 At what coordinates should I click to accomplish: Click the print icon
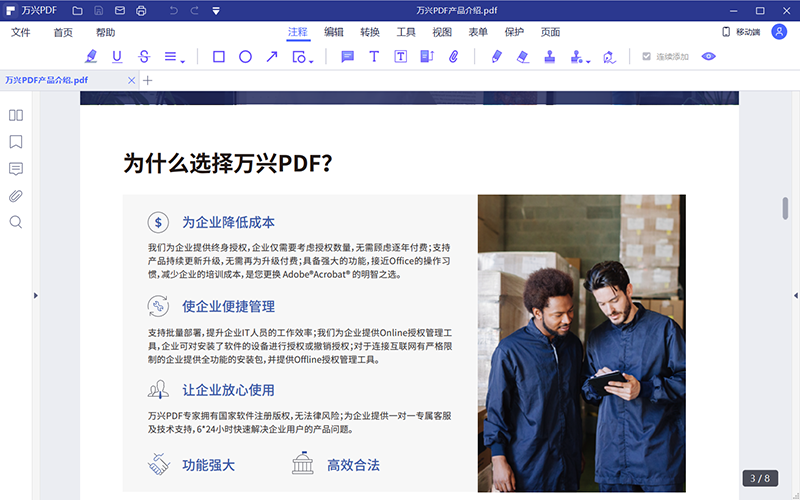coord(141,10)
